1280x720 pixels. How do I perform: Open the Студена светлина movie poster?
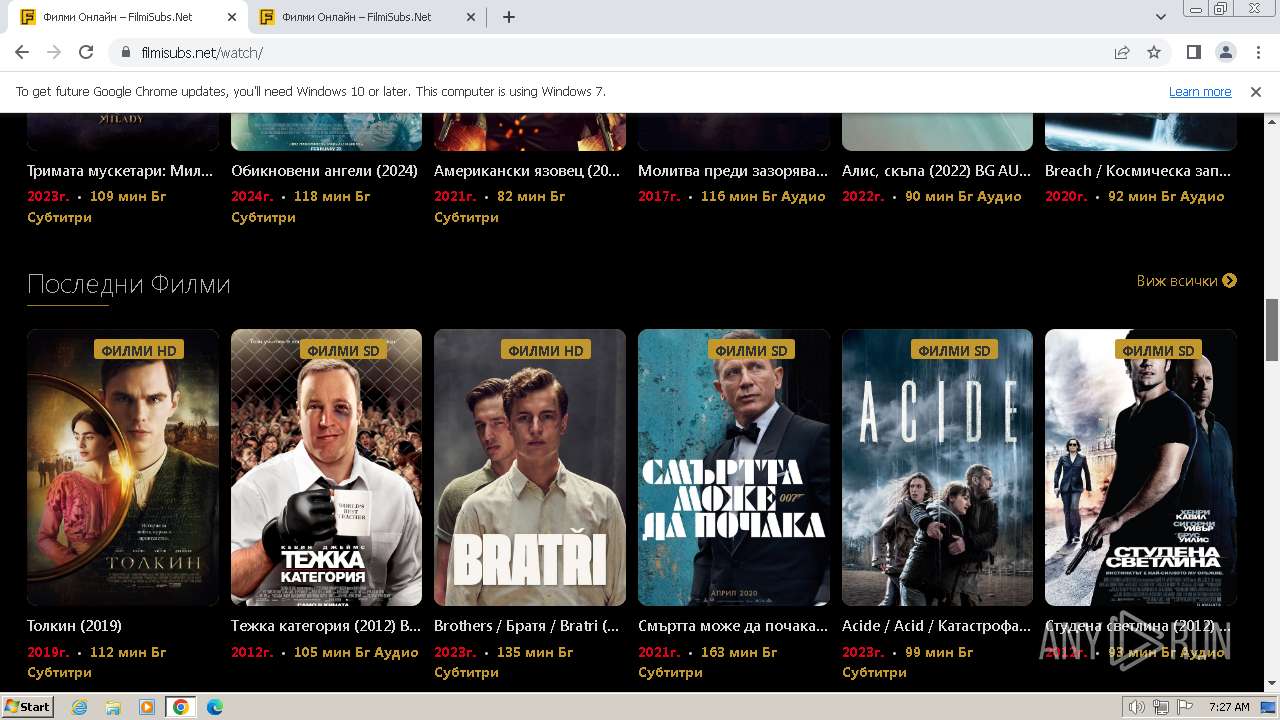coord(1141,467)
